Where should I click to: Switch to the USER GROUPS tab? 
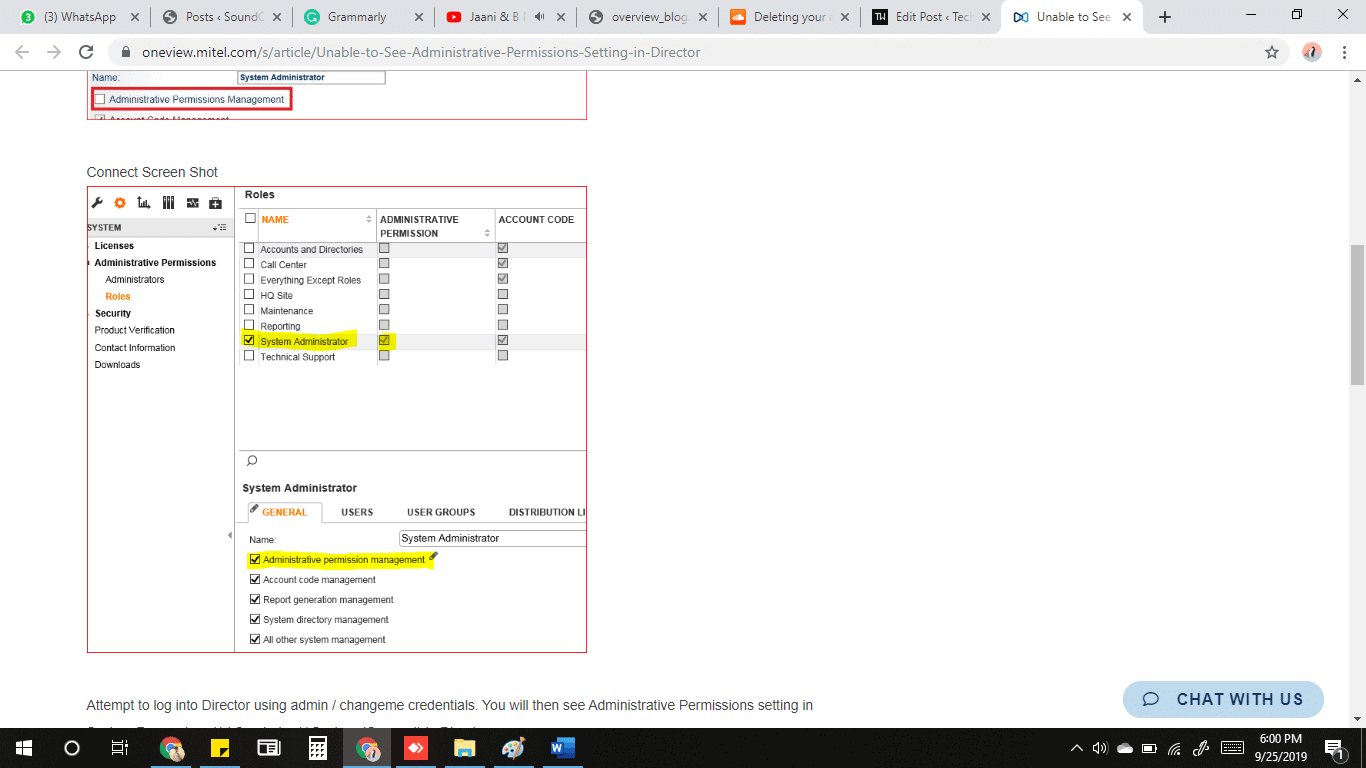click(x=441, y=512)
